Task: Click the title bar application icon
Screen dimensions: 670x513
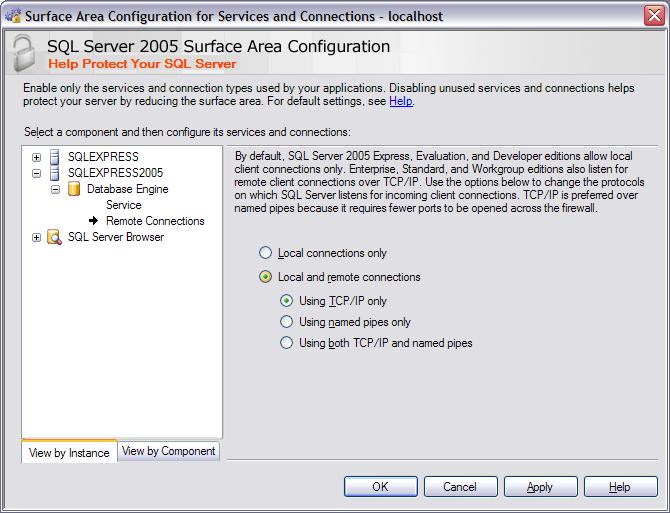Action: pyautogui.click(x=13, y=16)
